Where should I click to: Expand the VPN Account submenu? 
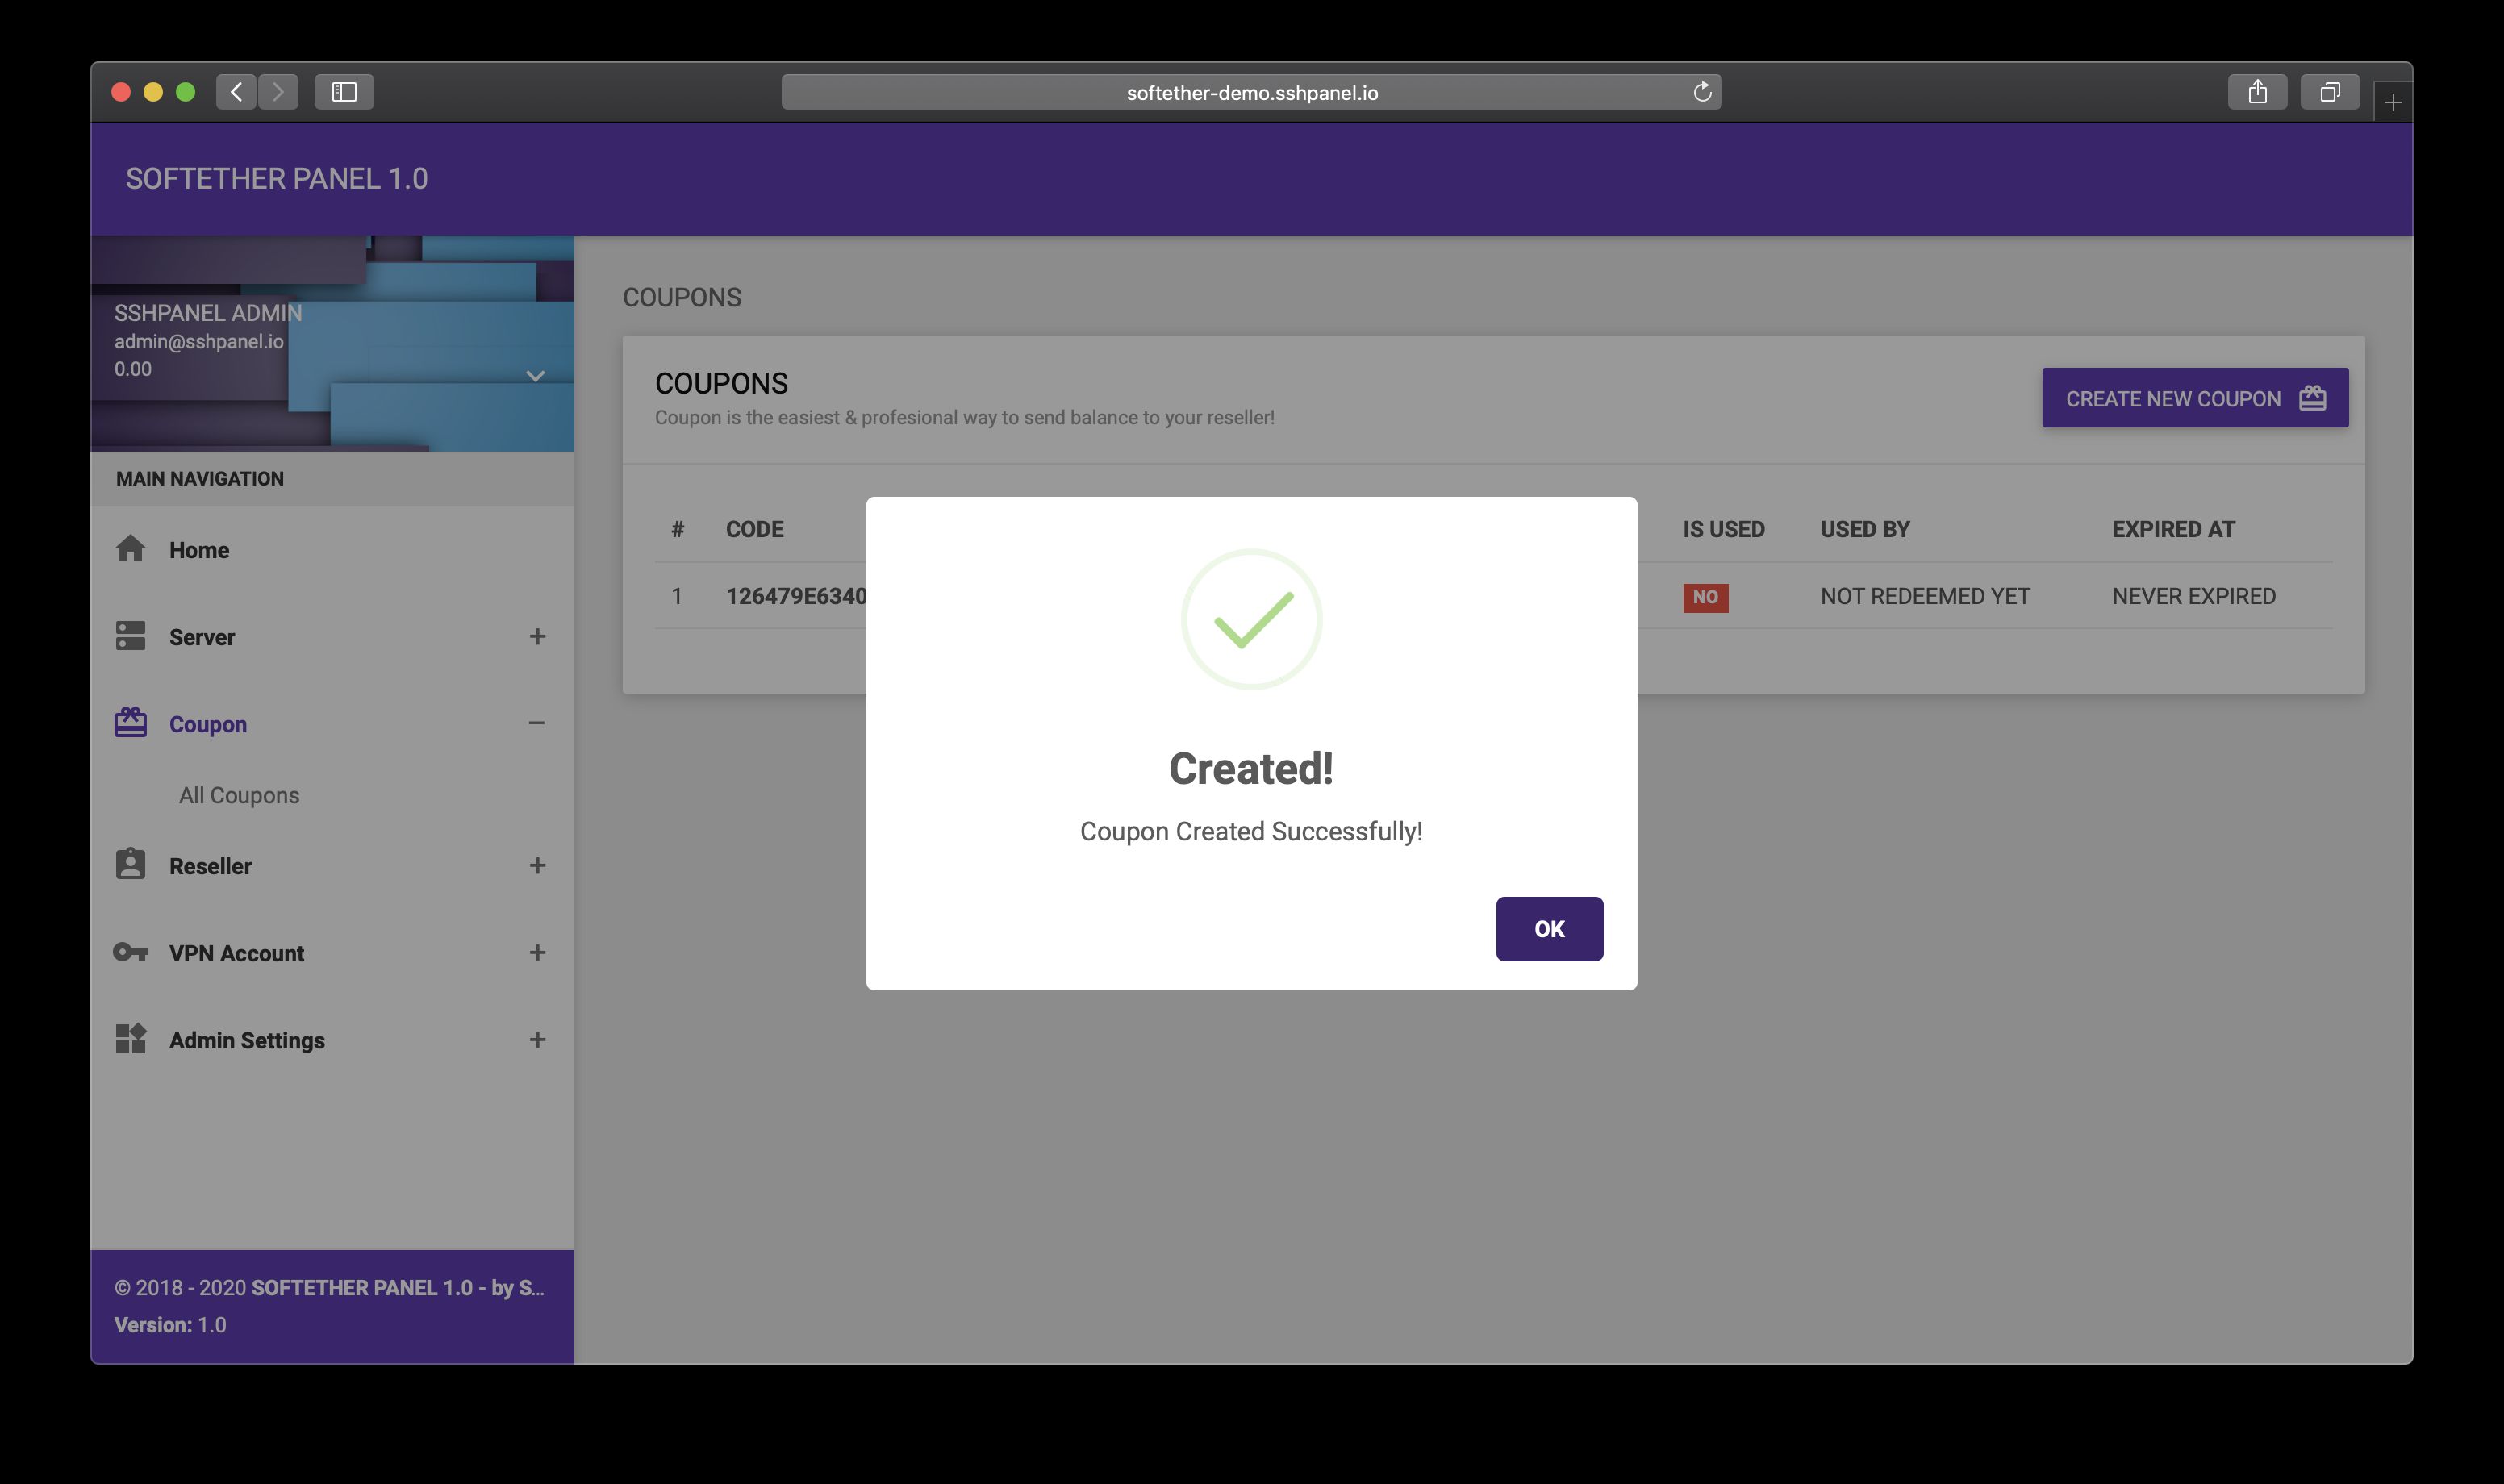(537, 953)
